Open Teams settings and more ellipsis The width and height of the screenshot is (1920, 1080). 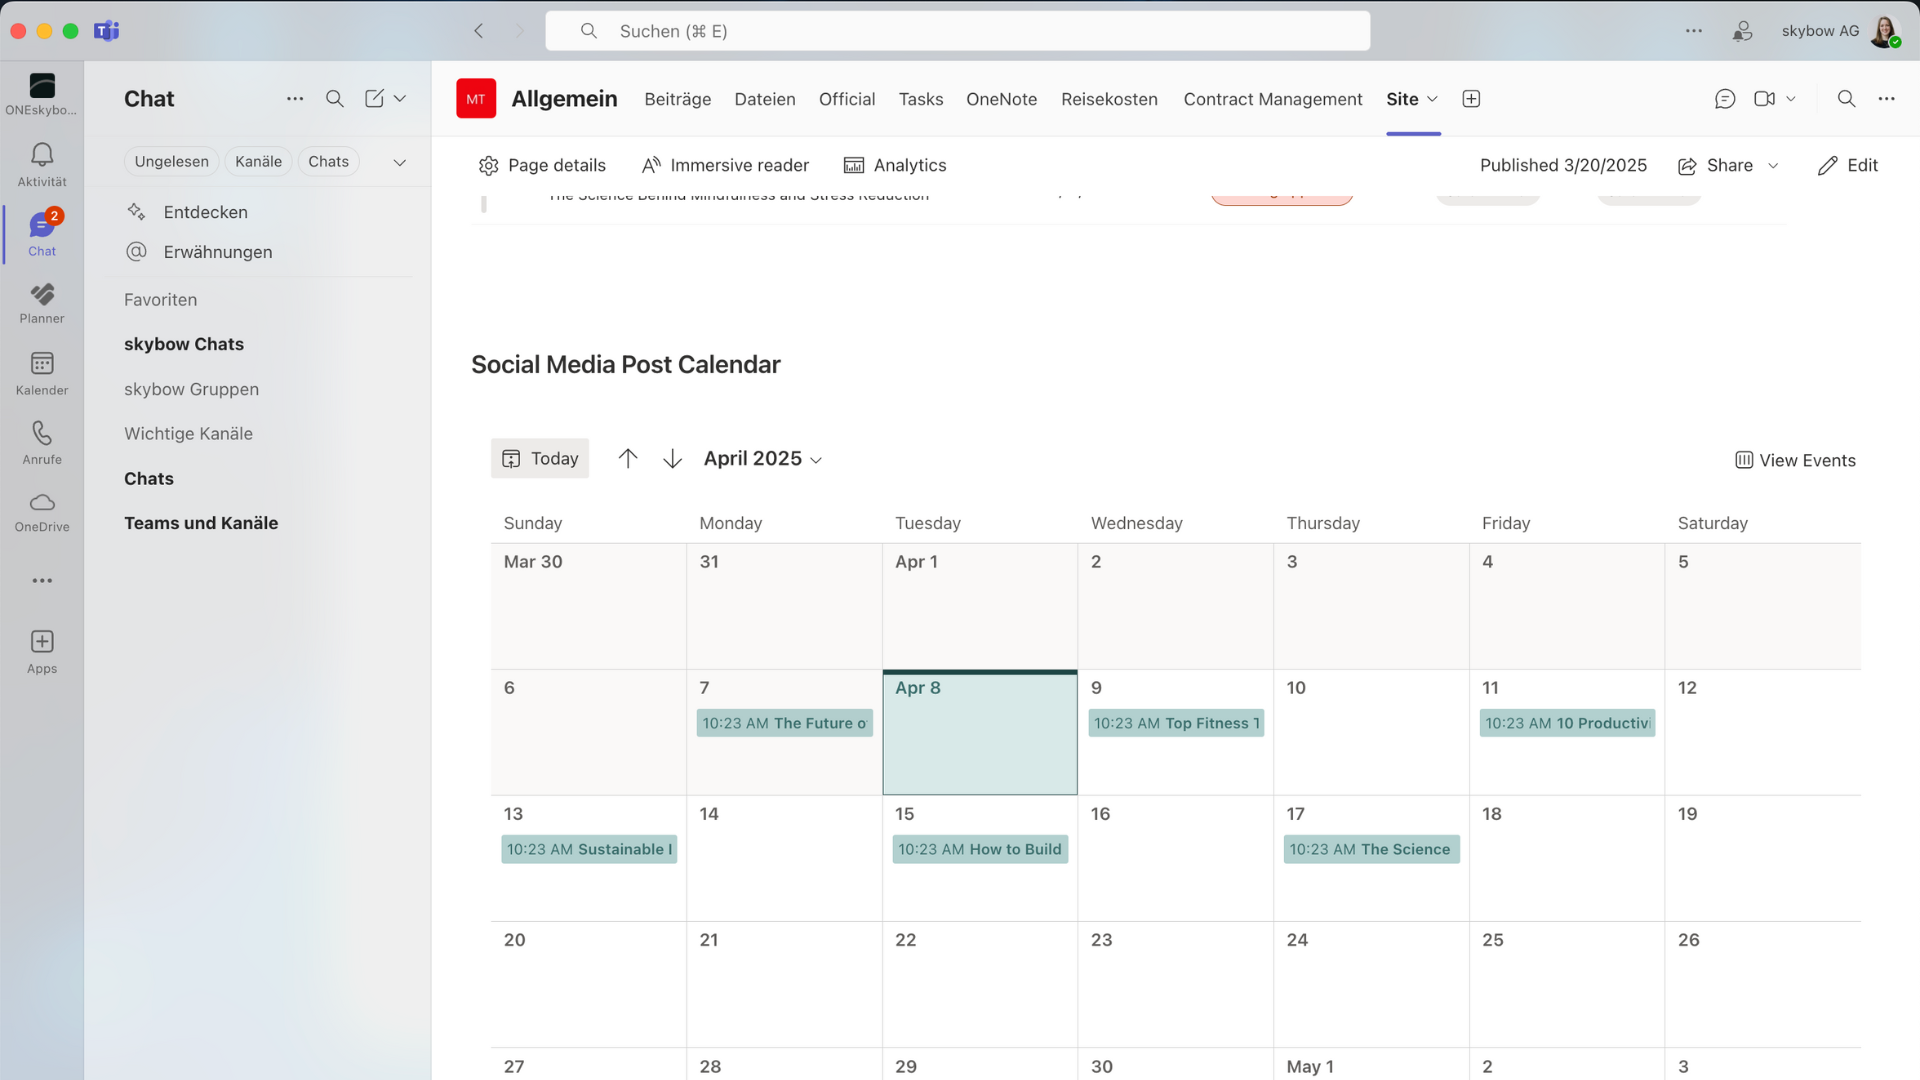tap(1694, 31)
